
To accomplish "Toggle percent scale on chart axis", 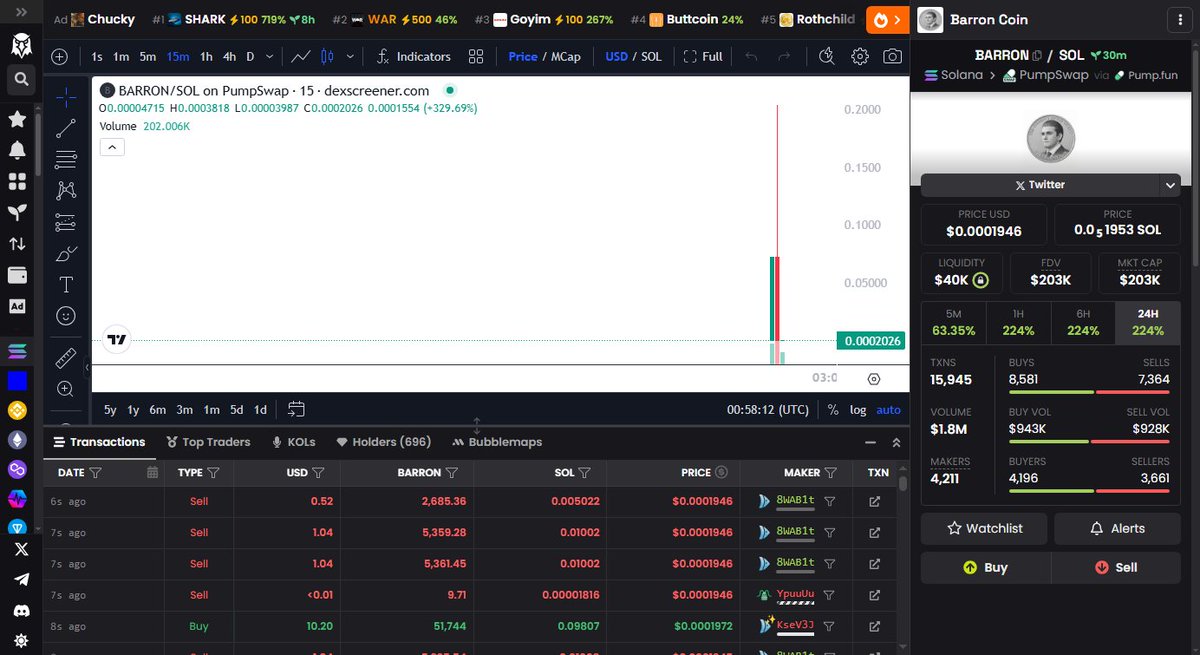I will tap(833, 410).
